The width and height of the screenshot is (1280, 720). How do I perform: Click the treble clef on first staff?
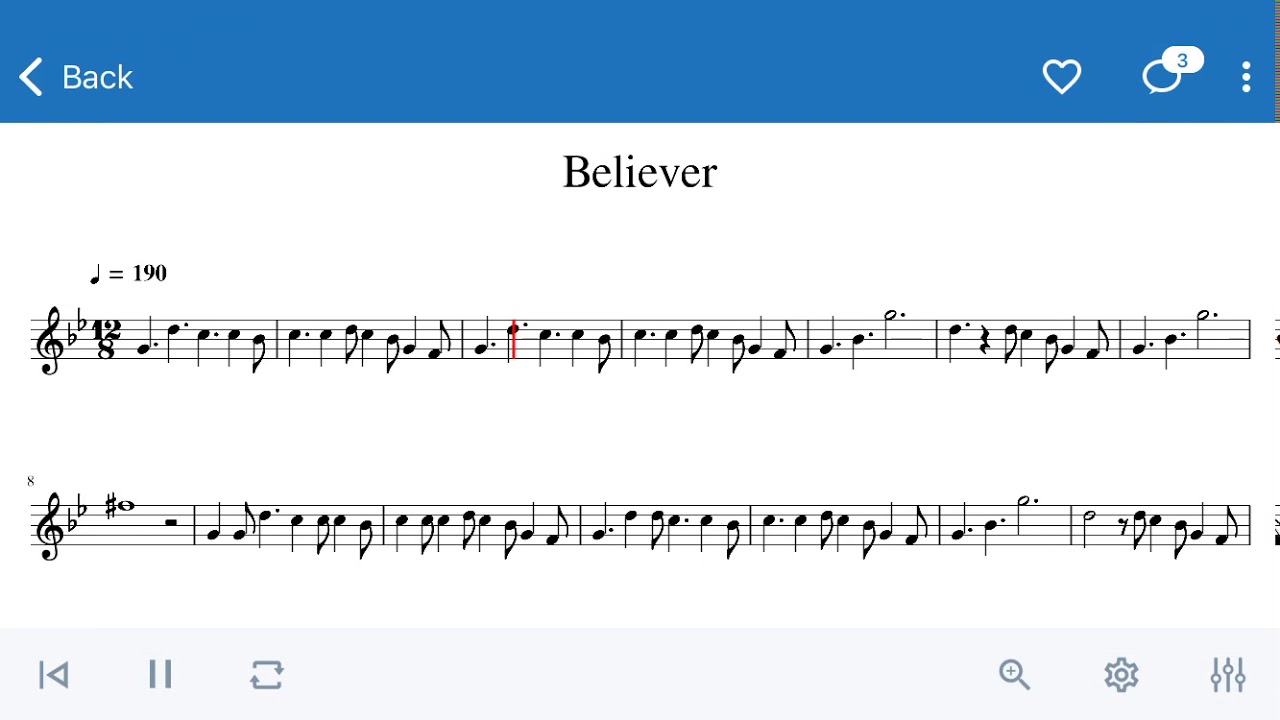coord(50,340)
